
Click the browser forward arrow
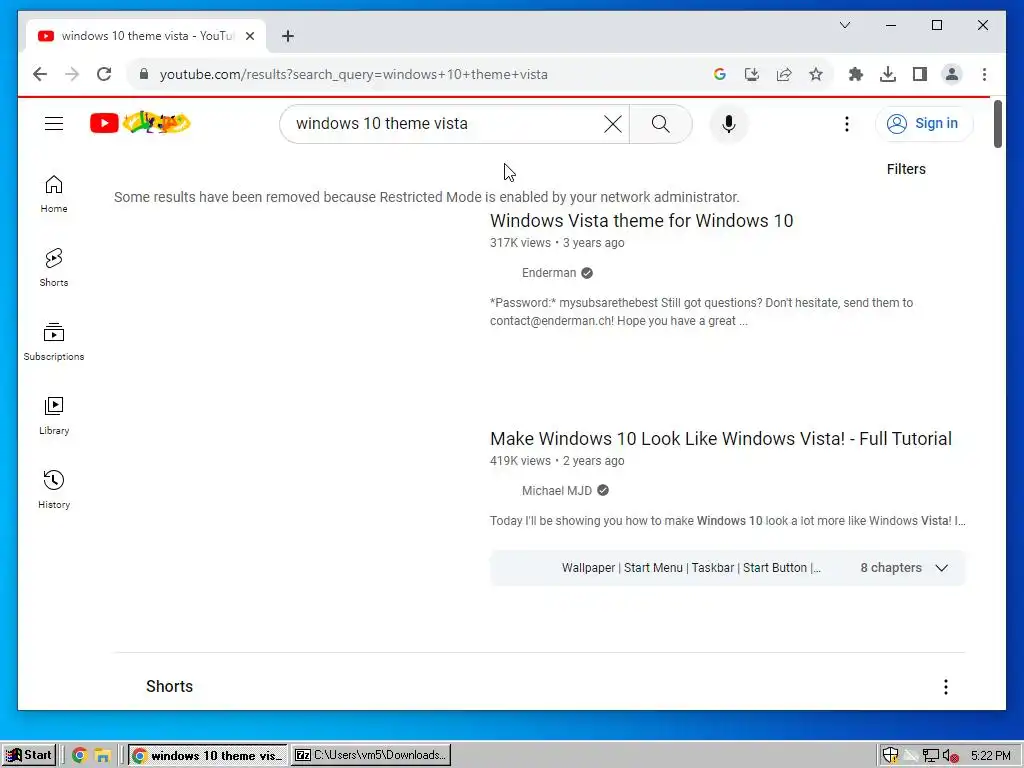coord(72,74)
